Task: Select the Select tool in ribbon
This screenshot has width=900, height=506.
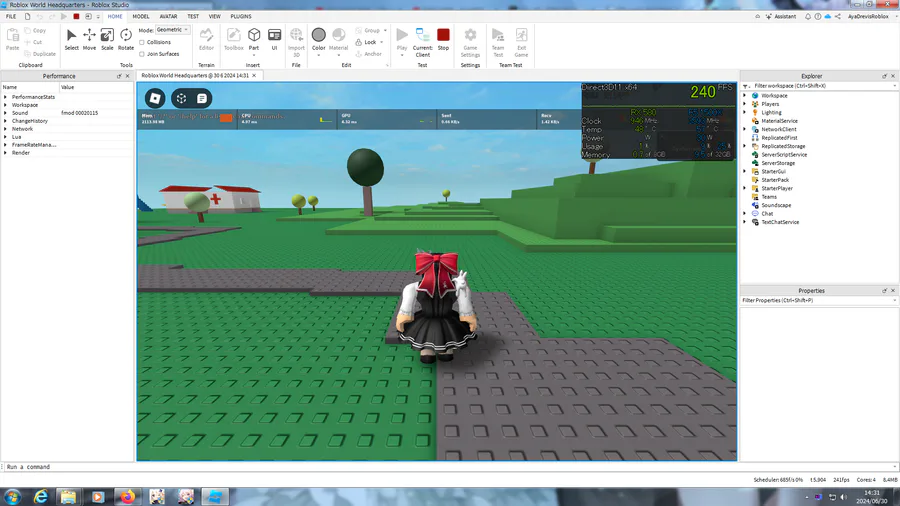Action: [x=71, y=40]
